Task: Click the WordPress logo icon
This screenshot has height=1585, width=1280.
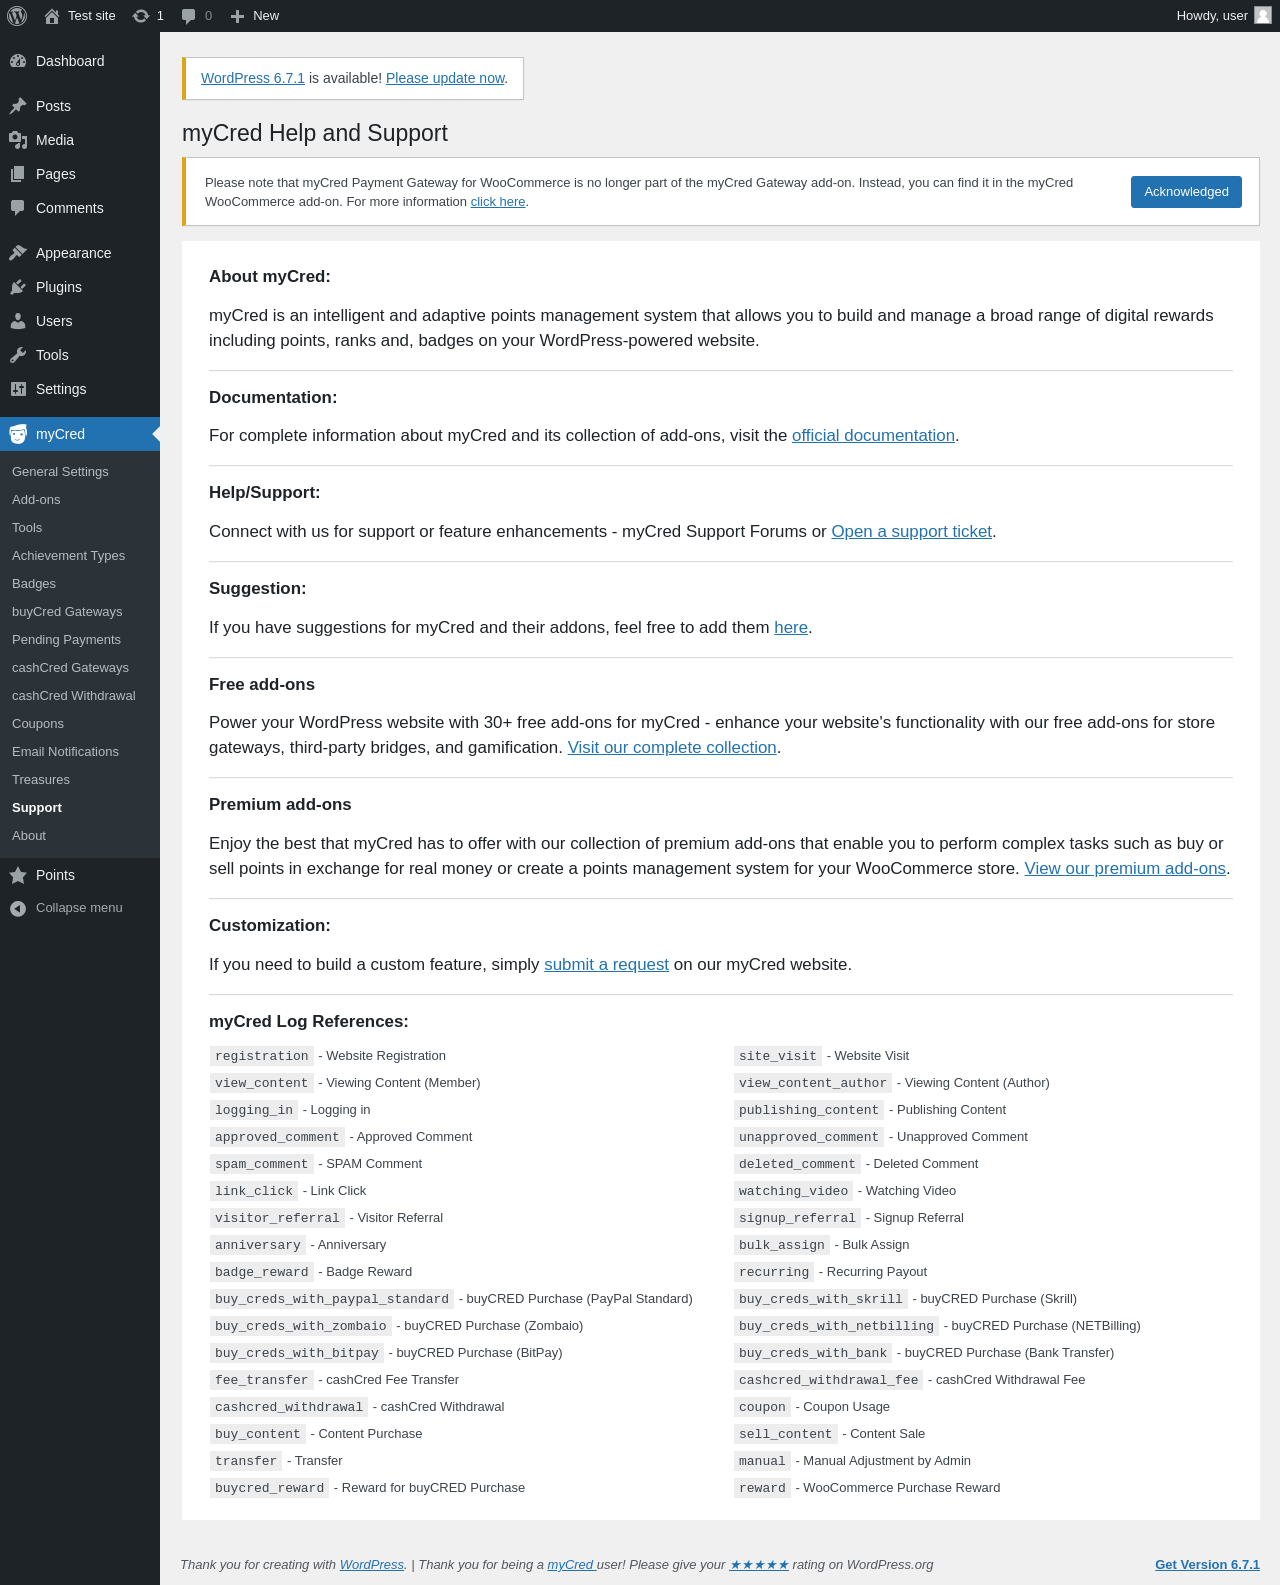Action: (x=17, y=16)
